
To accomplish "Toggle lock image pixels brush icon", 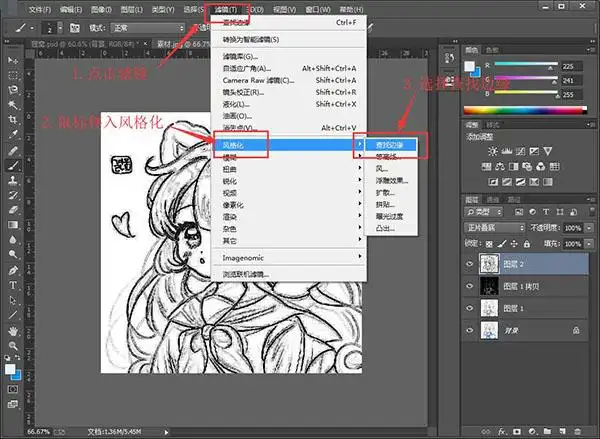I will pyautogui.click(x=502, y=243).
